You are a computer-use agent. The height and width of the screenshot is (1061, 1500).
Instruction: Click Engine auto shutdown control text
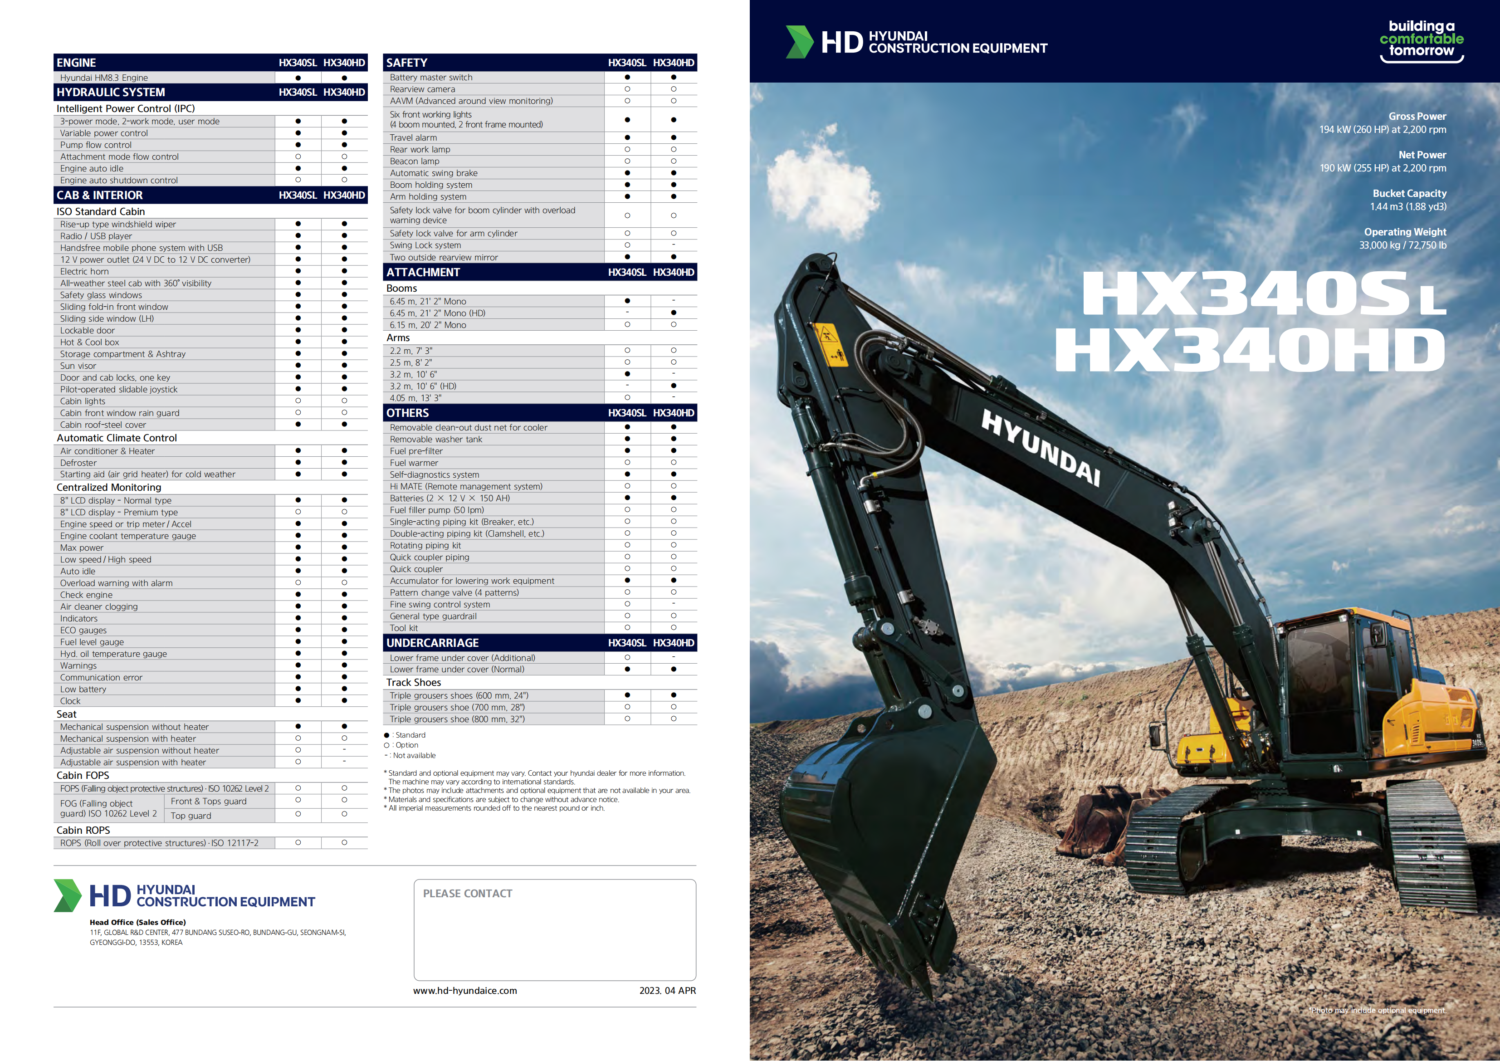pyautogui.click(x=119, y=181)
